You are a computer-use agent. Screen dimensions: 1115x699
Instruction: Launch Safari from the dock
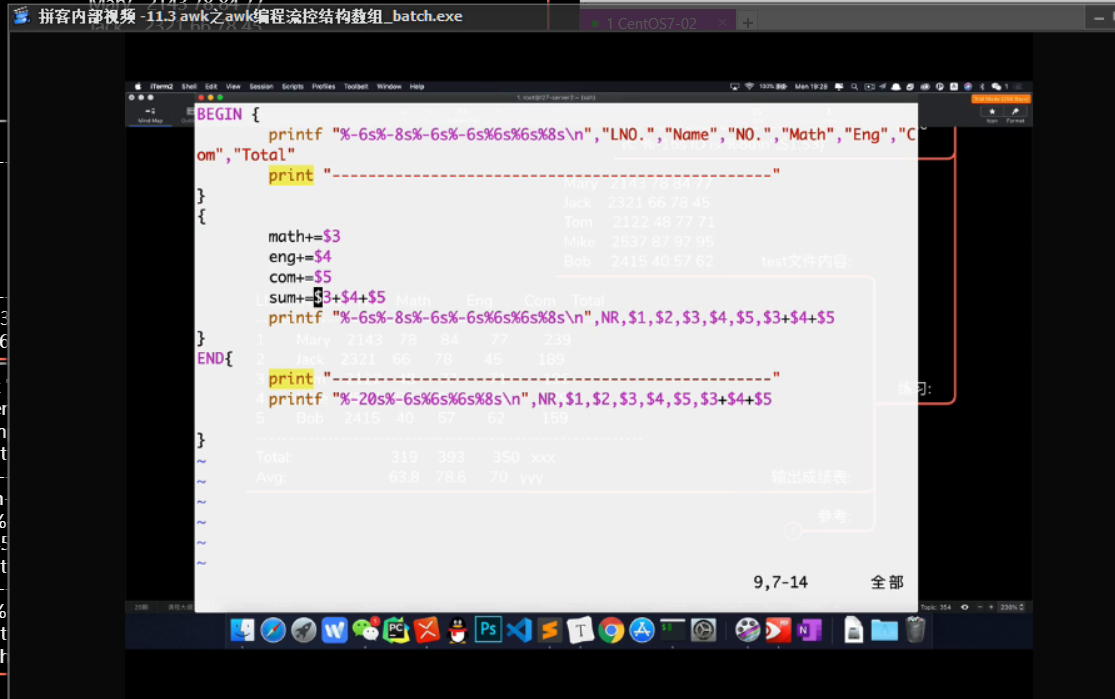[272, 630]
